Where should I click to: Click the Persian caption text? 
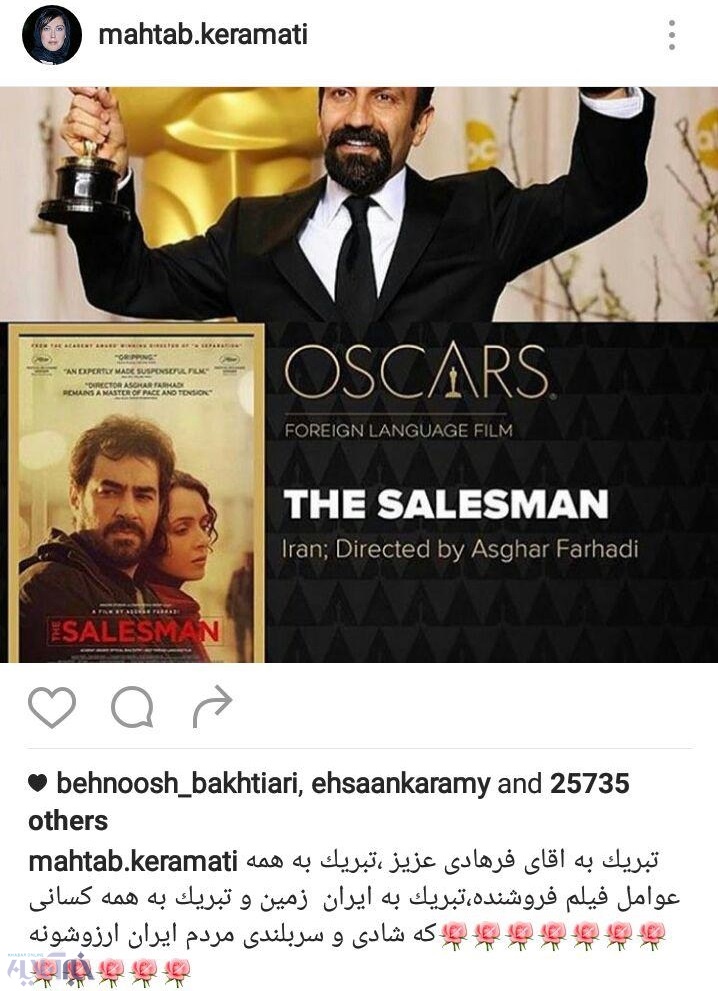(x=354, y=897)
